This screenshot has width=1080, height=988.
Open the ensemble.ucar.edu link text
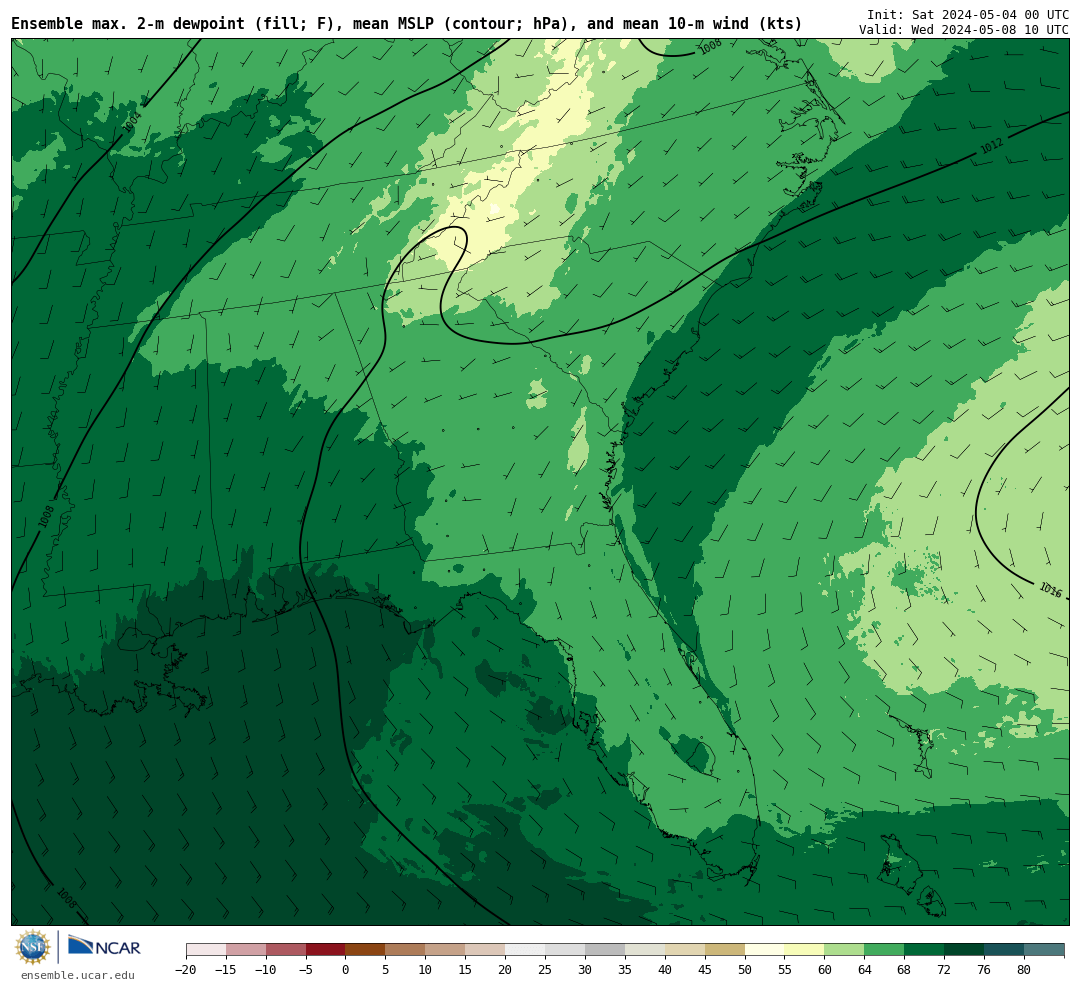point(78,975)
